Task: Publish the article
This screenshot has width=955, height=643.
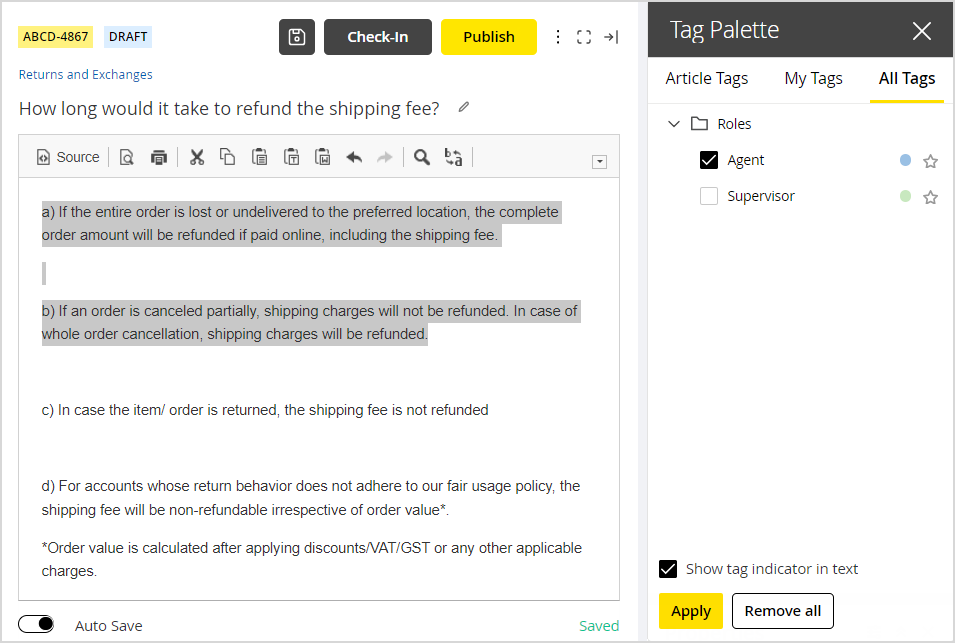Action: click(488, 36)
